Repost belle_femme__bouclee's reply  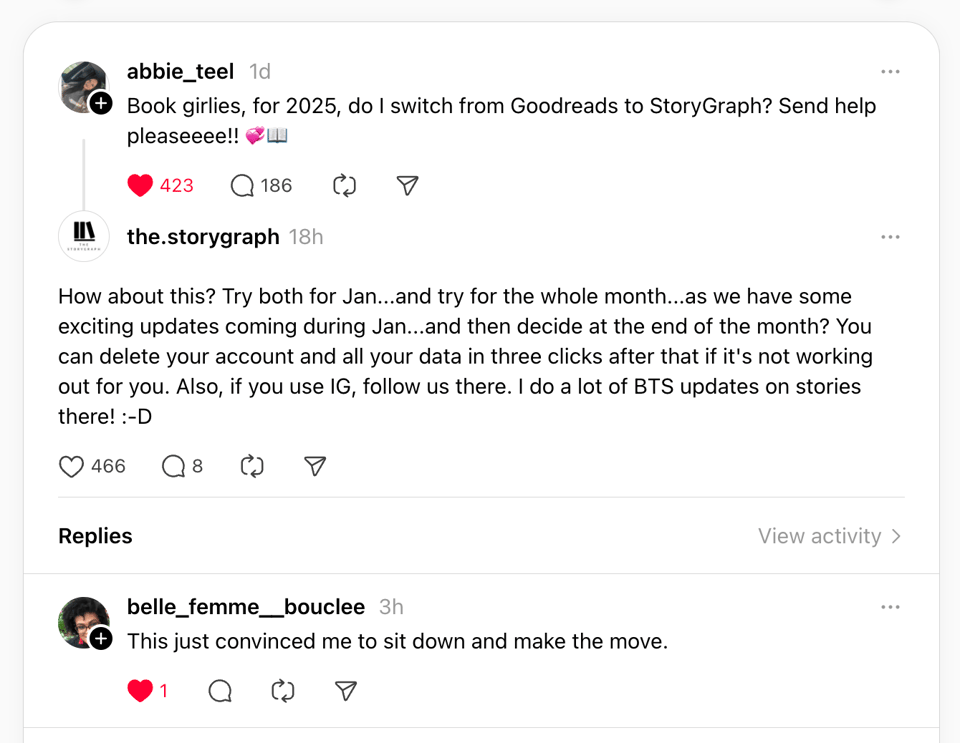(283, 690)
